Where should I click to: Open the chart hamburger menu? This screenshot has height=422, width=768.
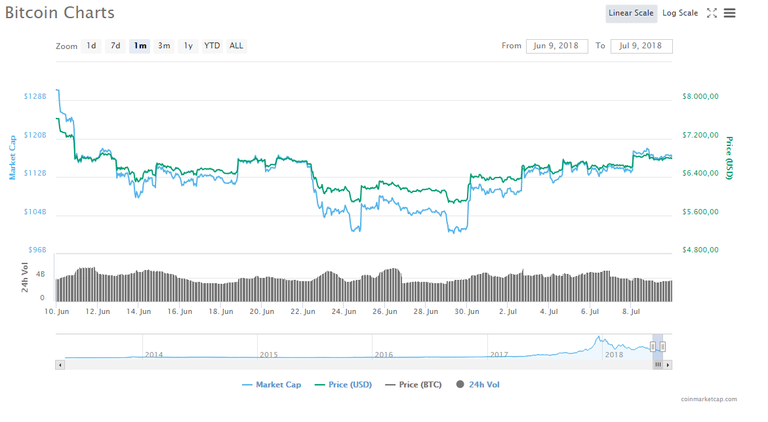pos(730,13)
